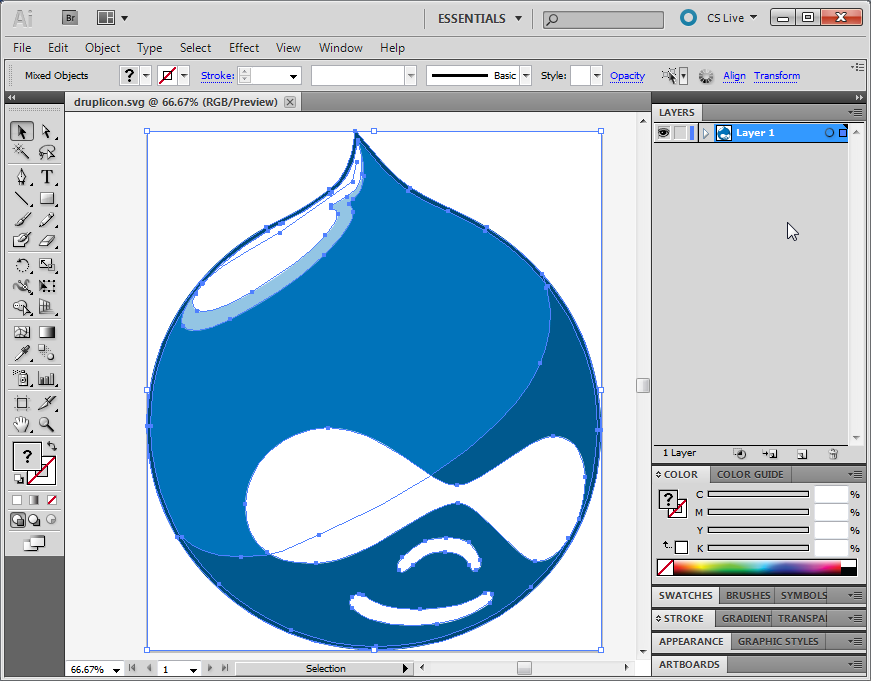Click the Hand tool
871x681 pixels.
[21, 425]
